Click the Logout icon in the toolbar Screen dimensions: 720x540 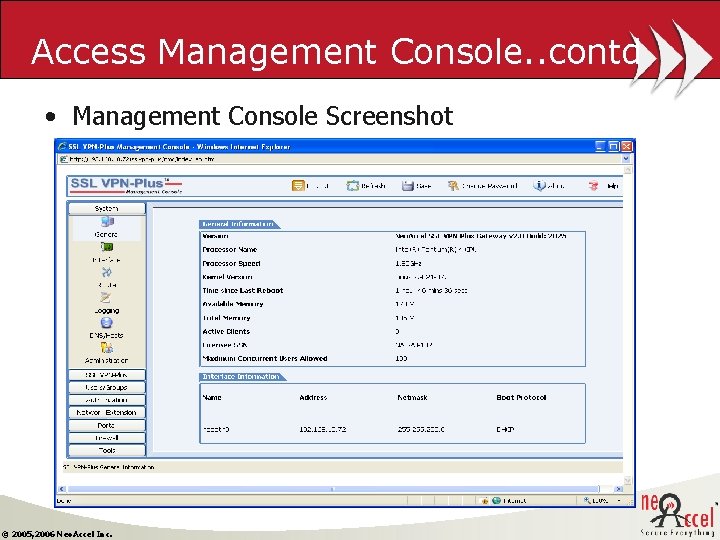point(298,186)
